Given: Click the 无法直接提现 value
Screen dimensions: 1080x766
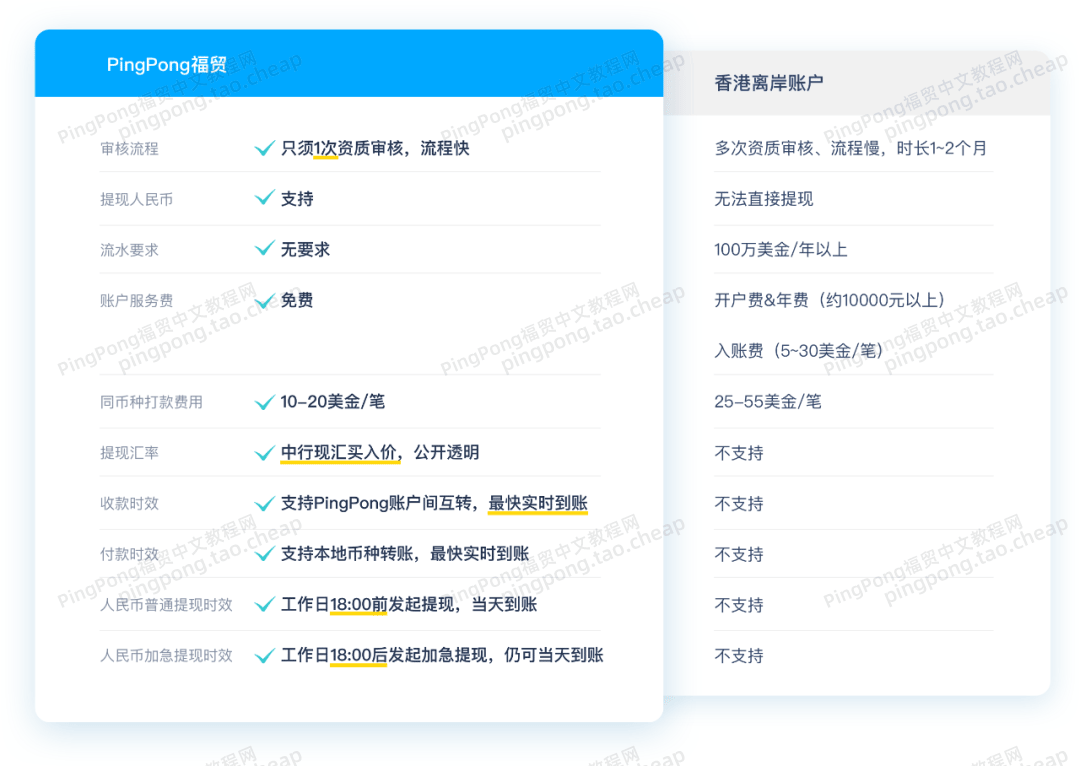Looking at the screenshot, I should click(x=764, y=199).
